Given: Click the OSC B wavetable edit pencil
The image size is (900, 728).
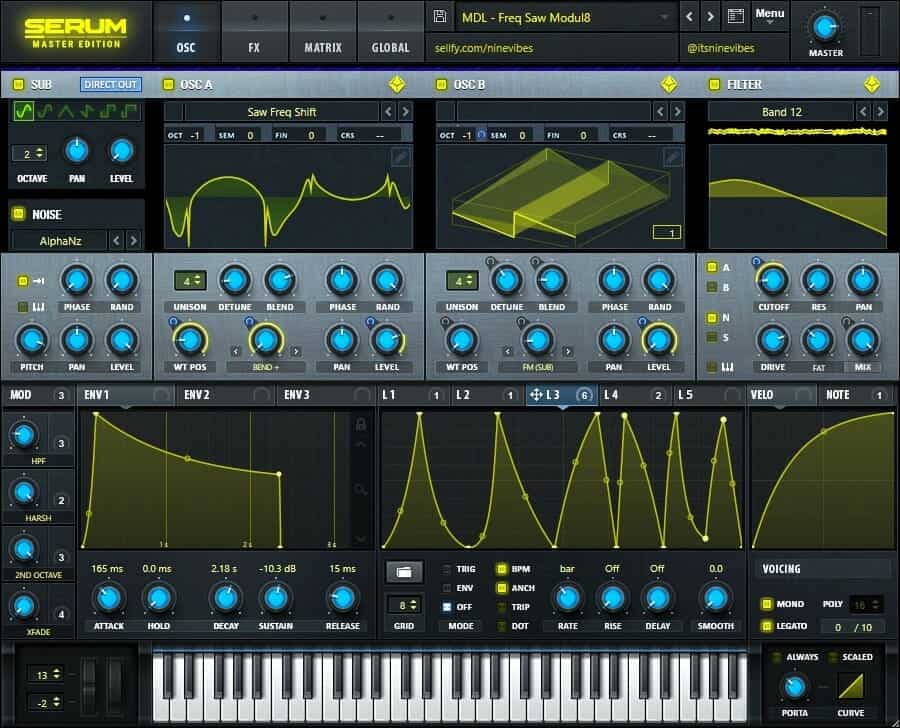Looking at the screenshot, I should point(673,157).
